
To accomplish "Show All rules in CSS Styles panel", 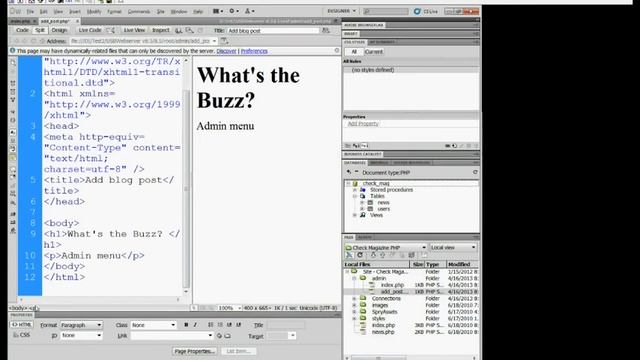I will (354, 52).
